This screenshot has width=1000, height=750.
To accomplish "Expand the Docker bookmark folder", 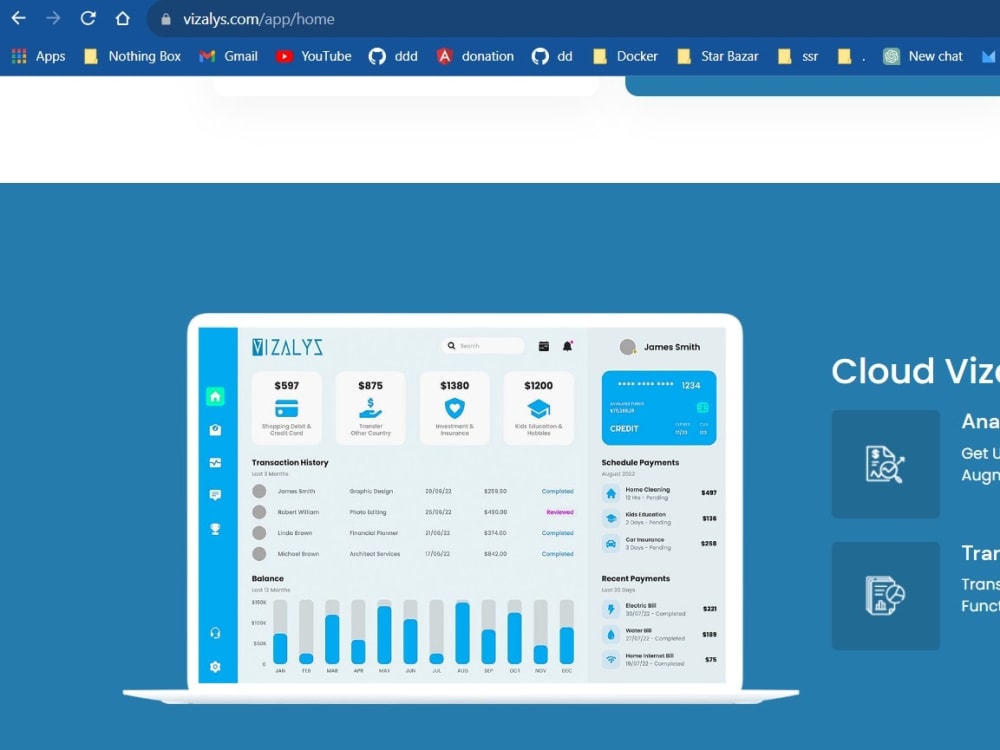I will pyautogui.click(x=625, y=56).
